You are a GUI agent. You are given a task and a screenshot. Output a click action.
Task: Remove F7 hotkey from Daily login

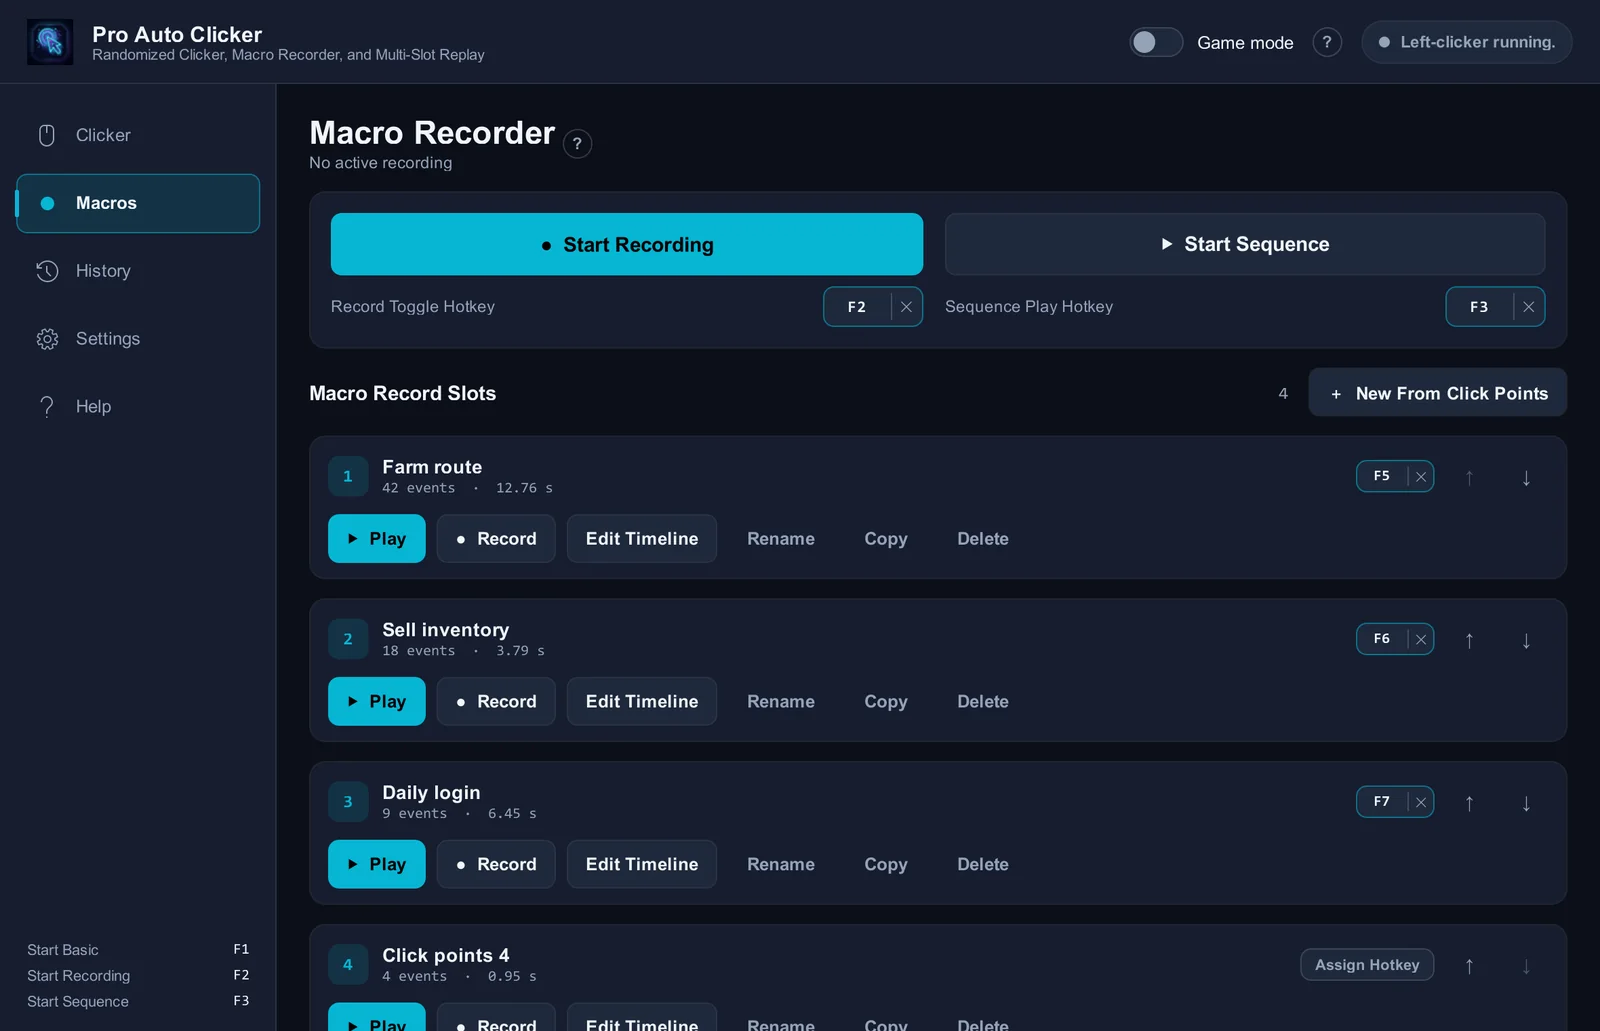1421,802
